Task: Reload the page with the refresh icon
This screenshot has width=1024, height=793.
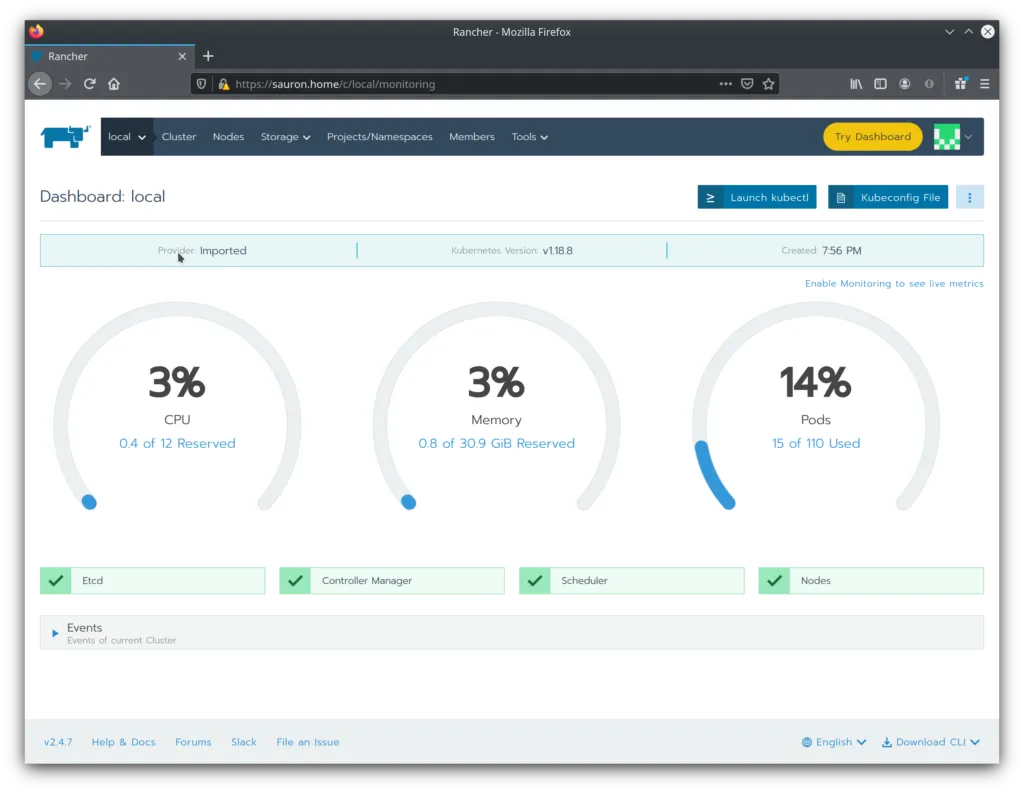Action: [90, 84]
